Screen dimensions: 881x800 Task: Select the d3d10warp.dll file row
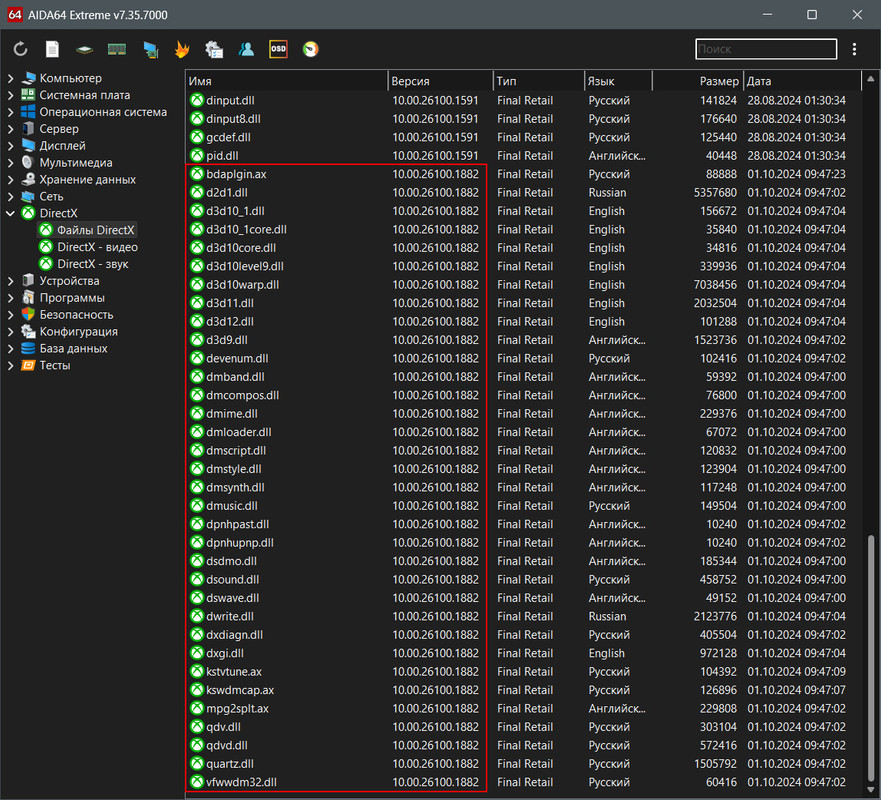(x=523, y=285)
